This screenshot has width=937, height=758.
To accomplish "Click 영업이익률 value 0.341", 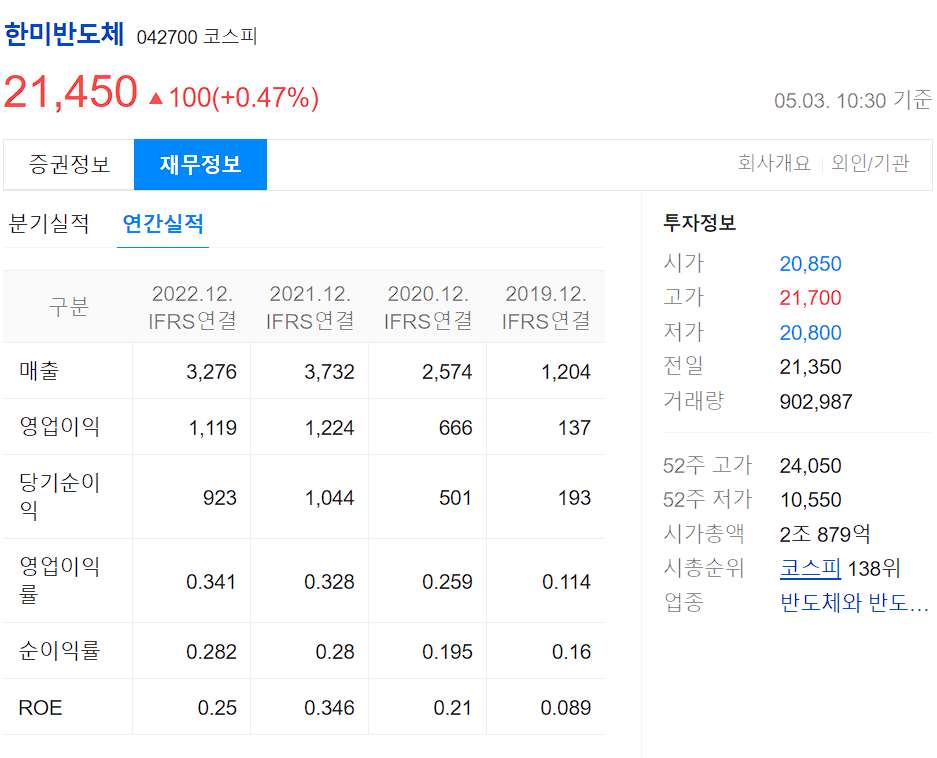I will coord(210,581).
